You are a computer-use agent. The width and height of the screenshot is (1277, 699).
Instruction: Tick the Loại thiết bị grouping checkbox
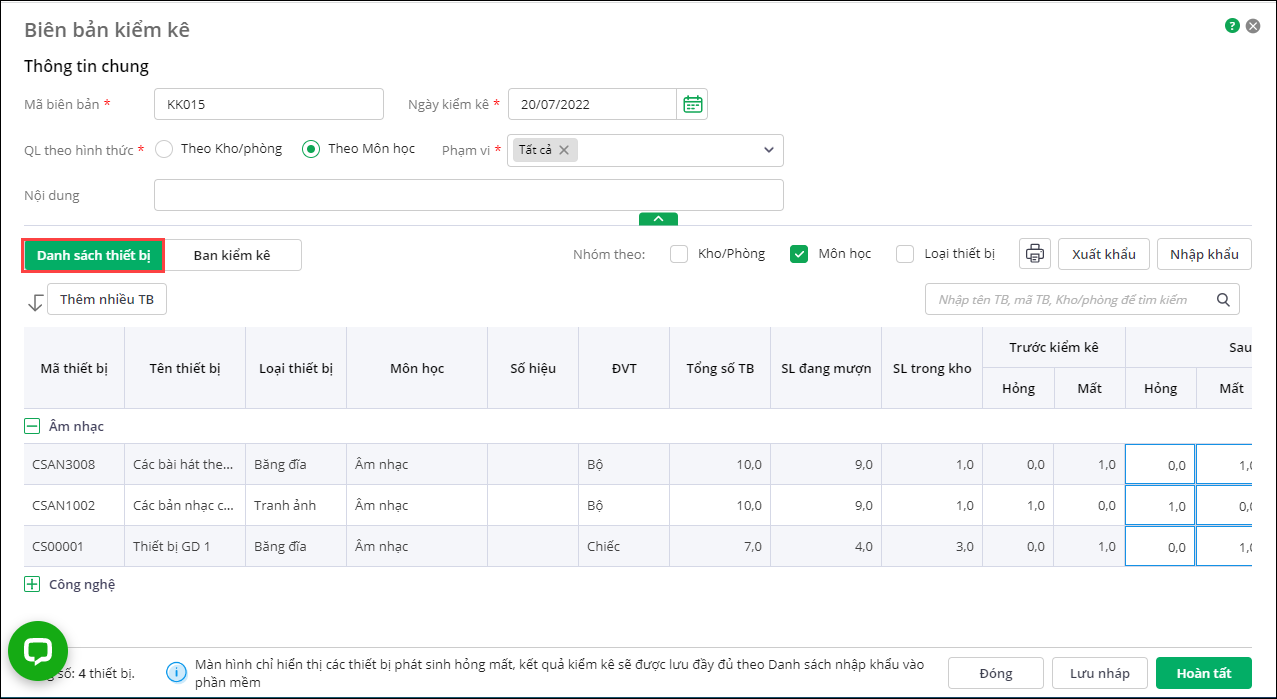pos(905,254)
